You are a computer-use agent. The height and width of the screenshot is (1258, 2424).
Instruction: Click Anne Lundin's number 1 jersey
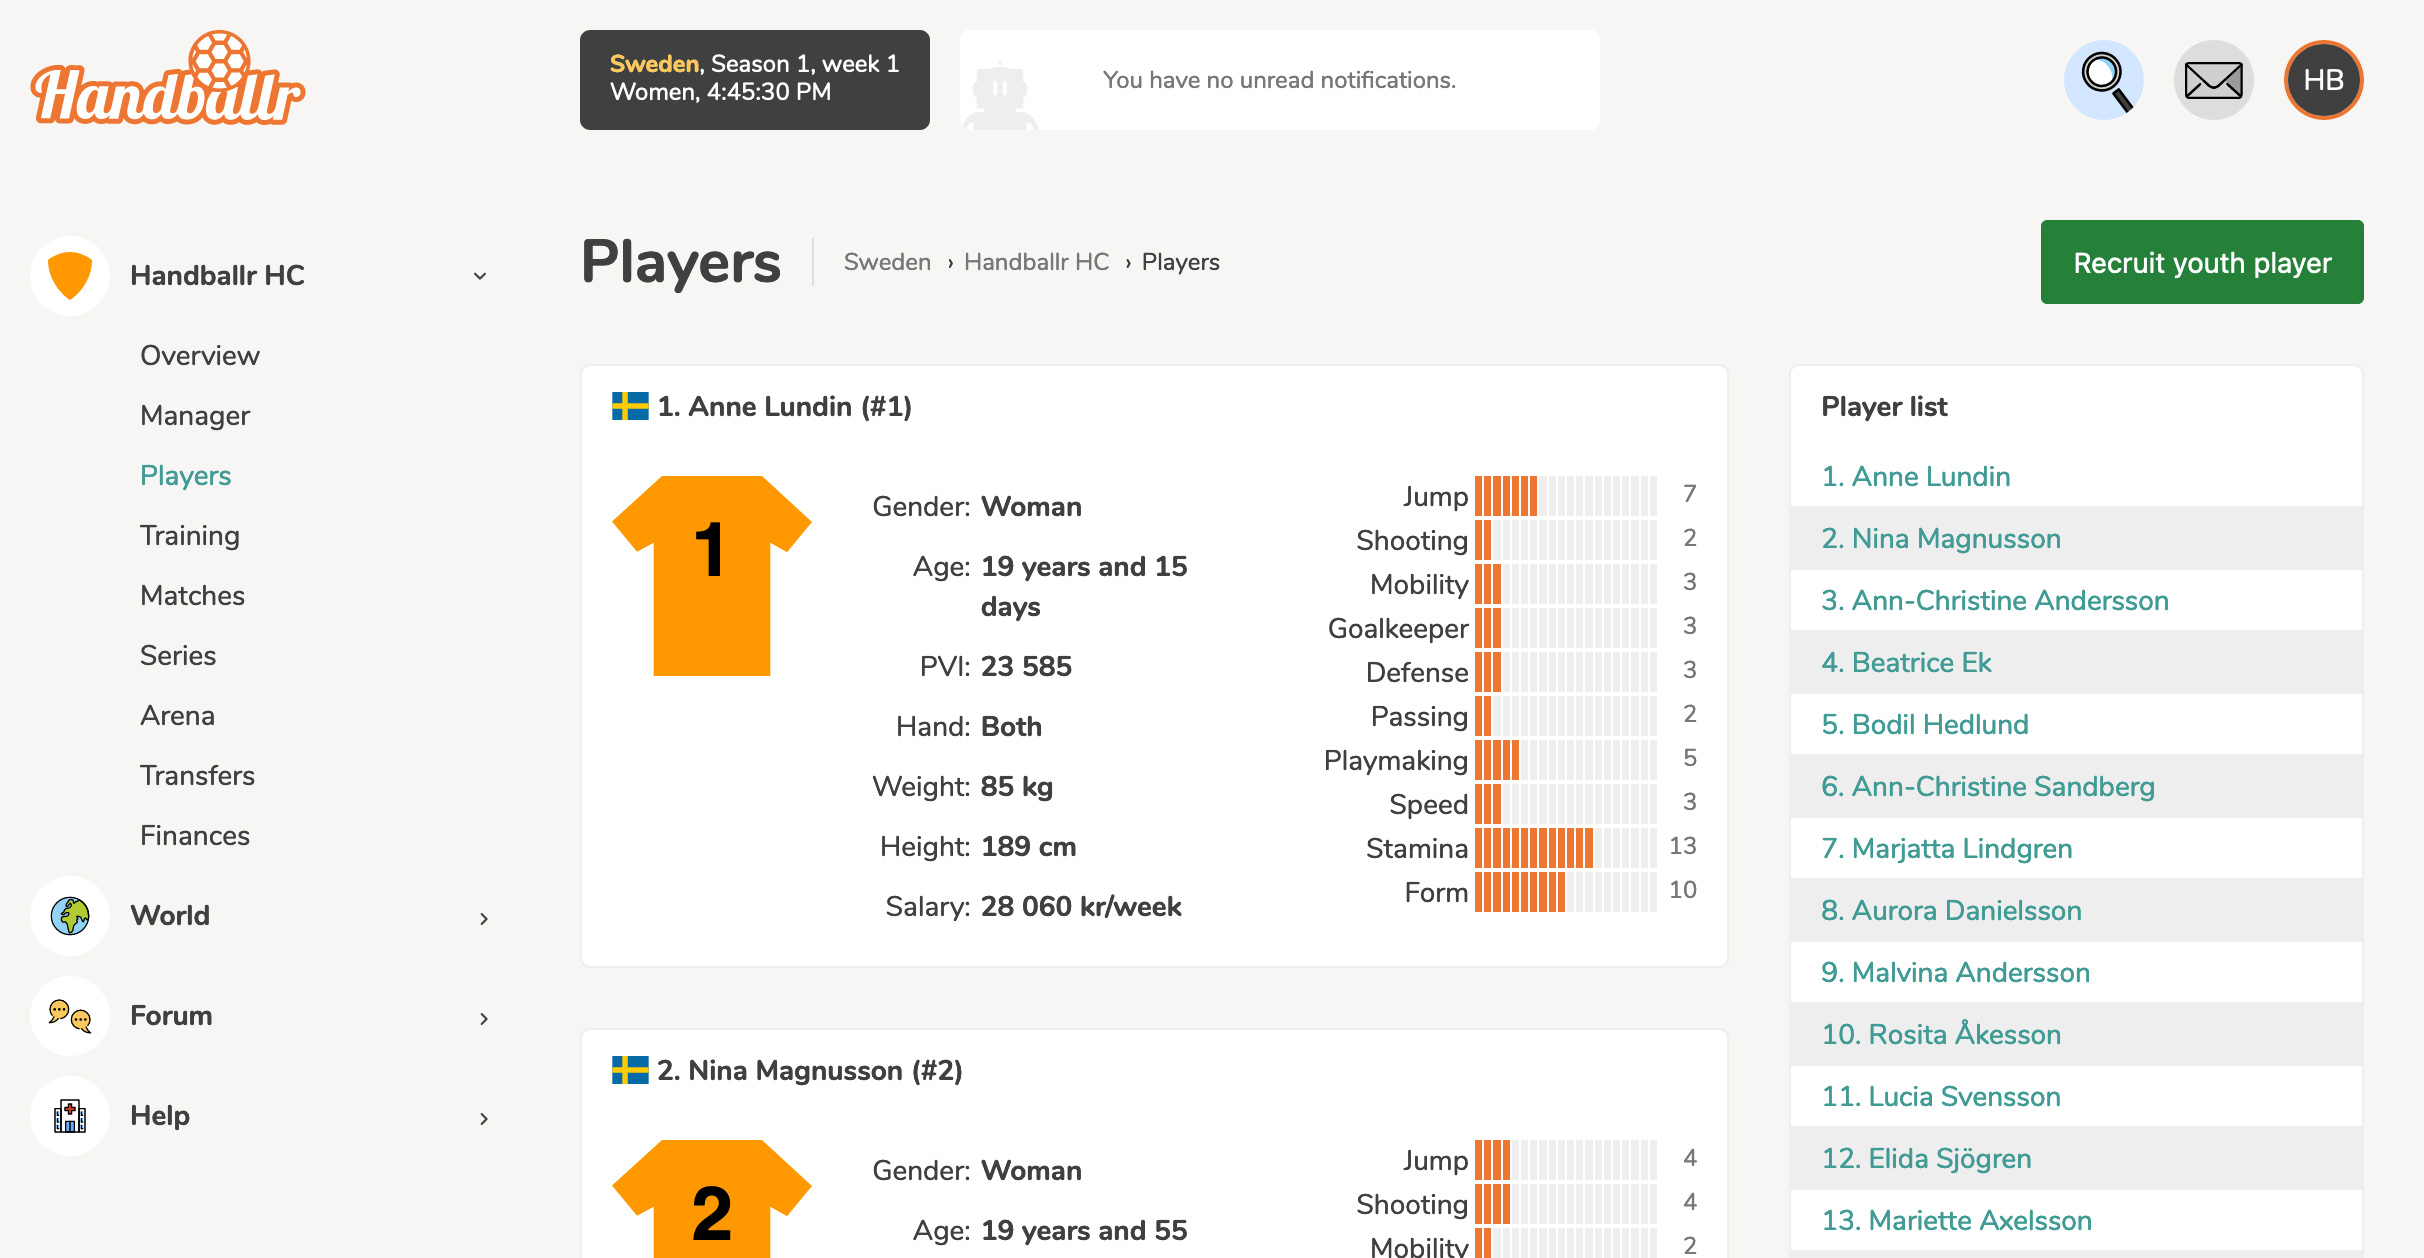click(x=711, y=575)
